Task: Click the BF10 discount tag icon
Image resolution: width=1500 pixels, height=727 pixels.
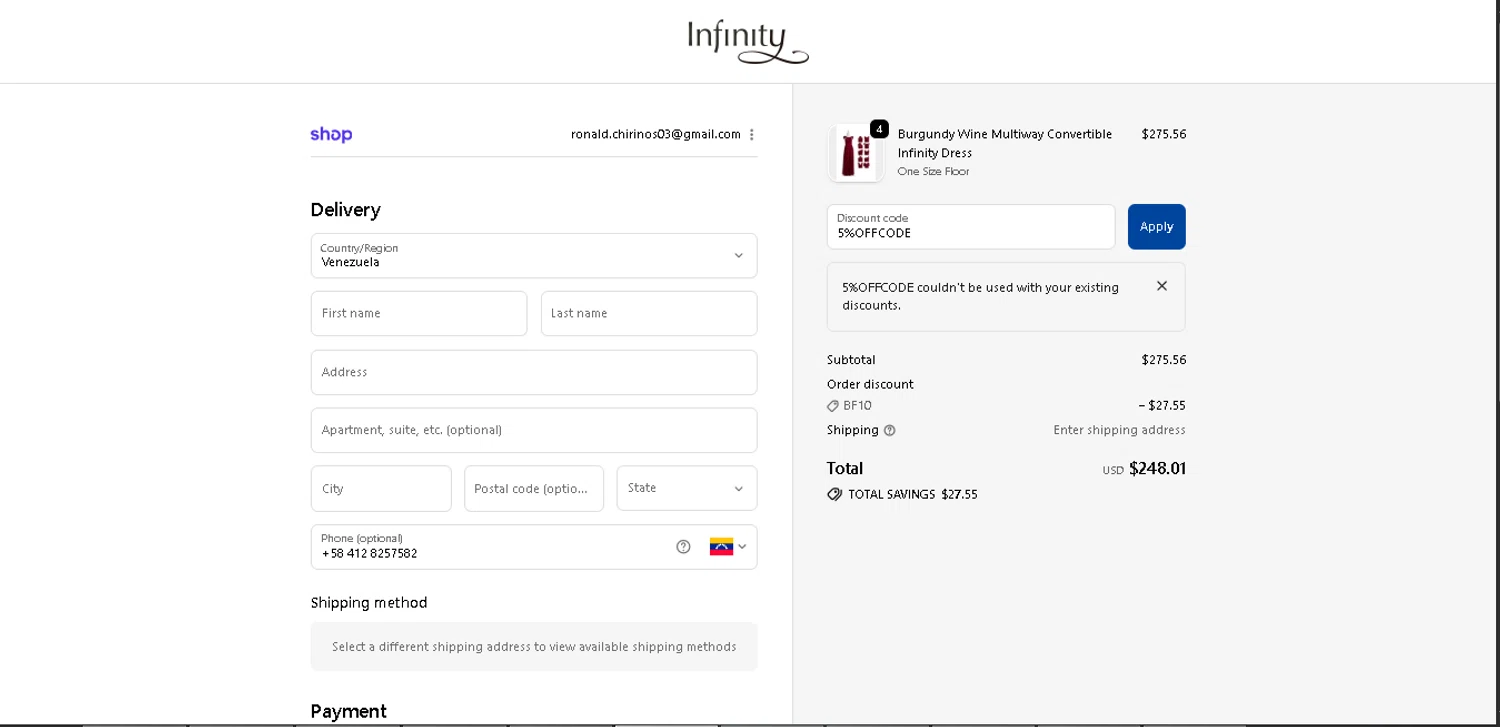Action: (833, 406)
